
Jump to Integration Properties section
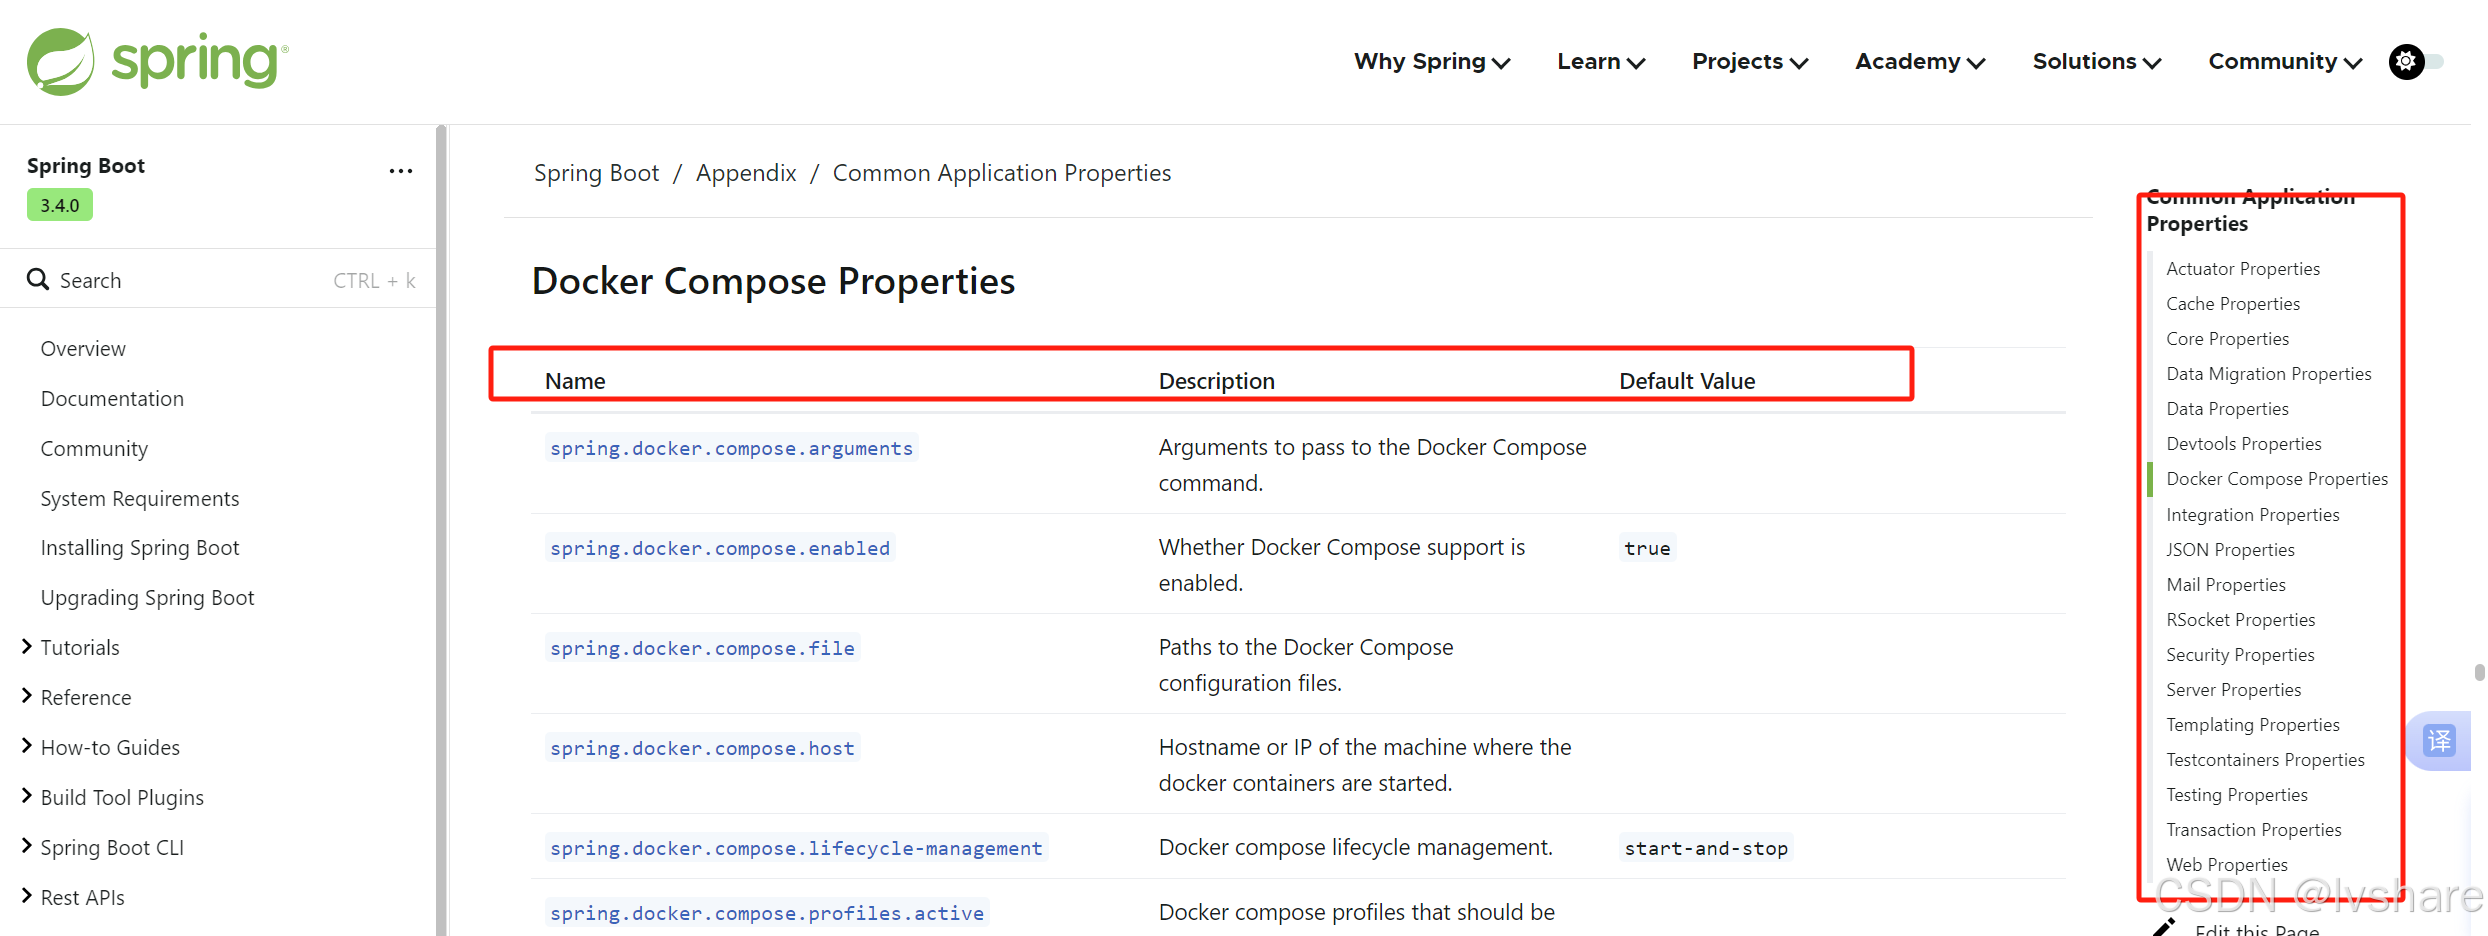point(2253,515)
